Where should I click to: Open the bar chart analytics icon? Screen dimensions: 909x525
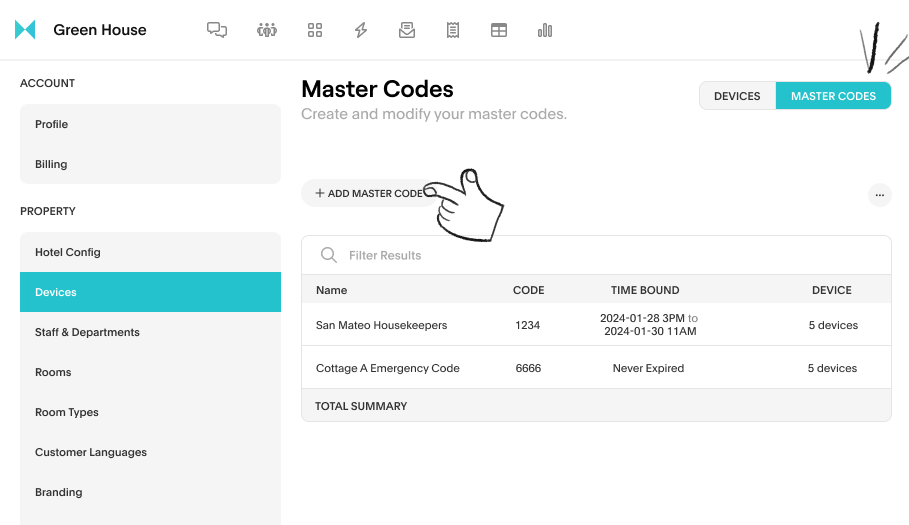(x=545, y=30)
